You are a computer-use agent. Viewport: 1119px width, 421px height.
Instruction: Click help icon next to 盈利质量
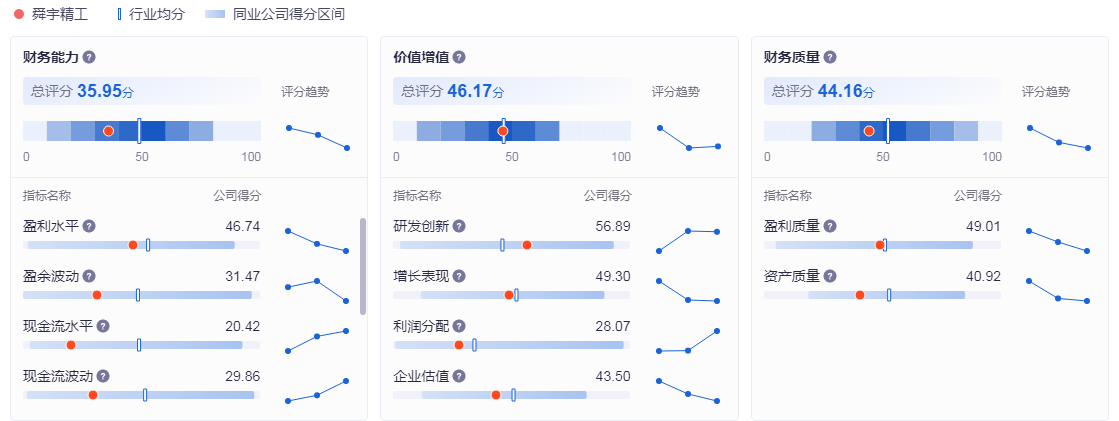pos(829,227)
